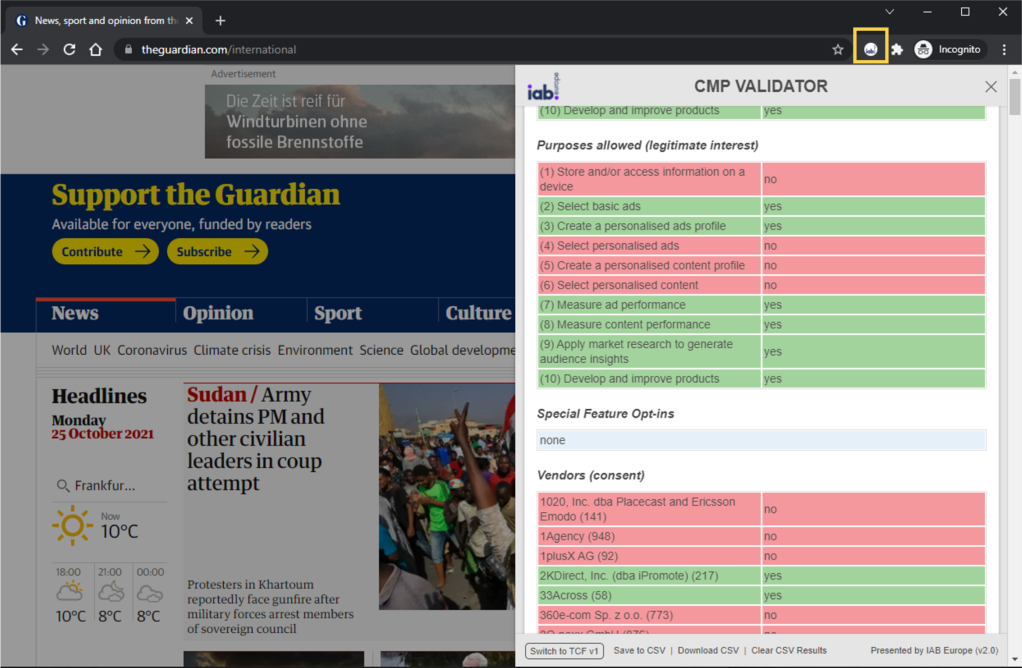
Task: Click 'Presented by IAB Europe (v2.0)' text
Action: [934, 650]
